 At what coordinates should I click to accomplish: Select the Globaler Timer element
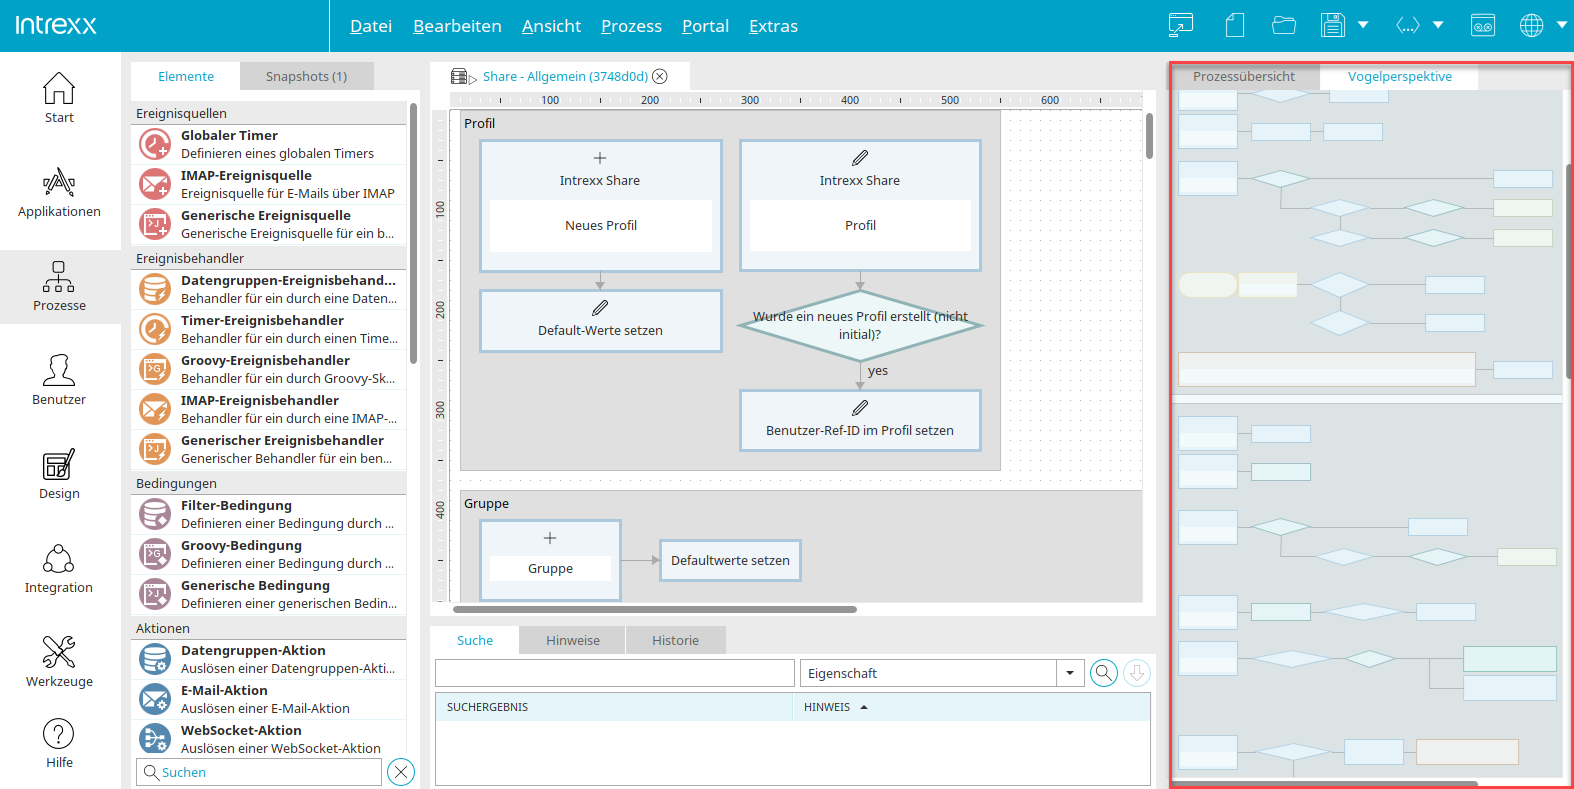(x=269, y=144)
